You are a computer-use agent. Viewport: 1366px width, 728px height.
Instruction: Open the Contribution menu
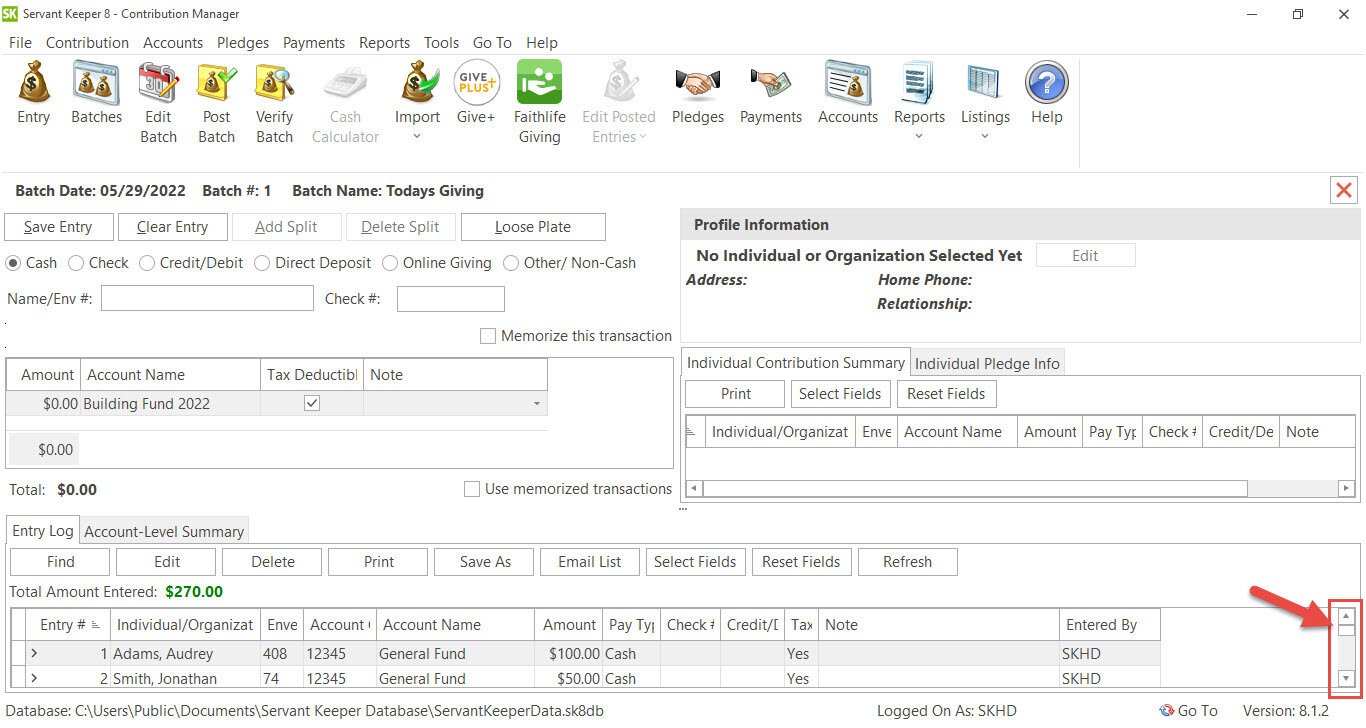coord(87,43)
